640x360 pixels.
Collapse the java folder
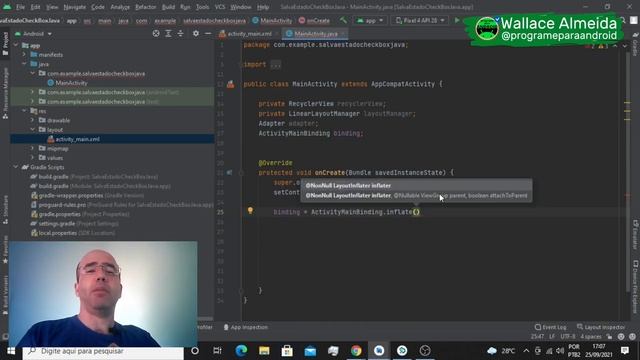24,64
